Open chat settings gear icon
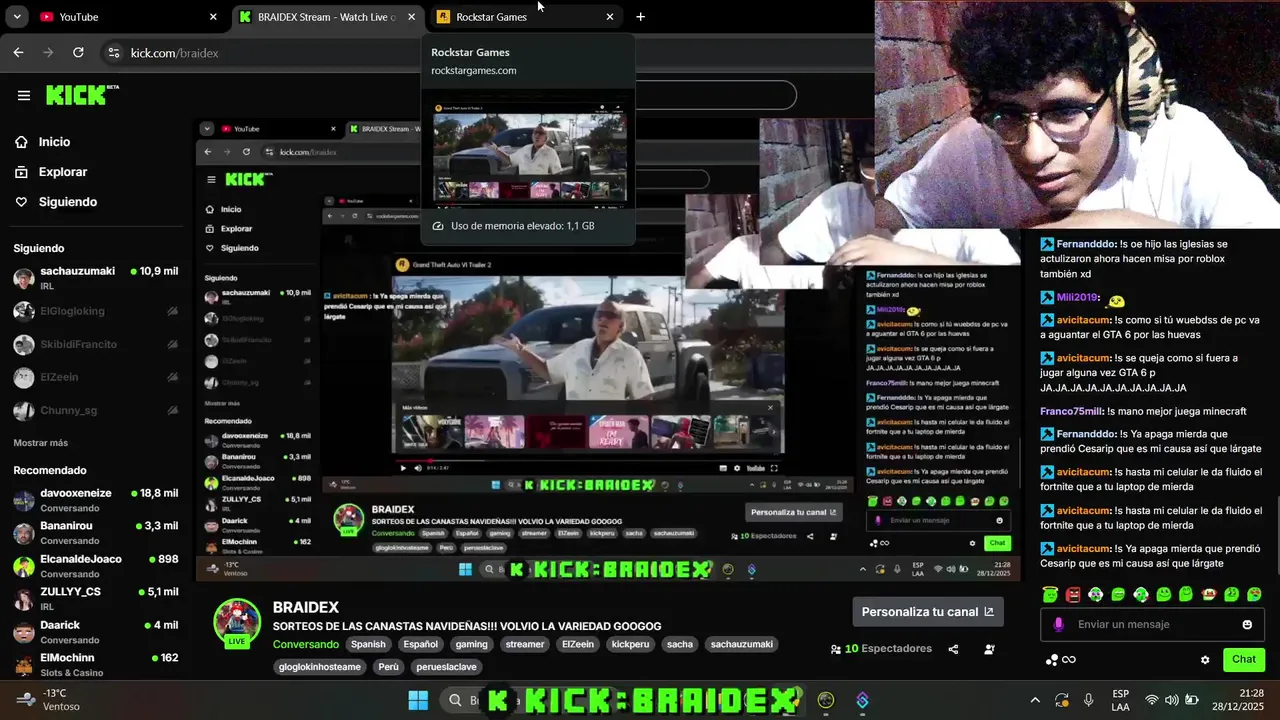Image resolution: width=1280 pixels, height=720 pixels. pos(1205,660)
